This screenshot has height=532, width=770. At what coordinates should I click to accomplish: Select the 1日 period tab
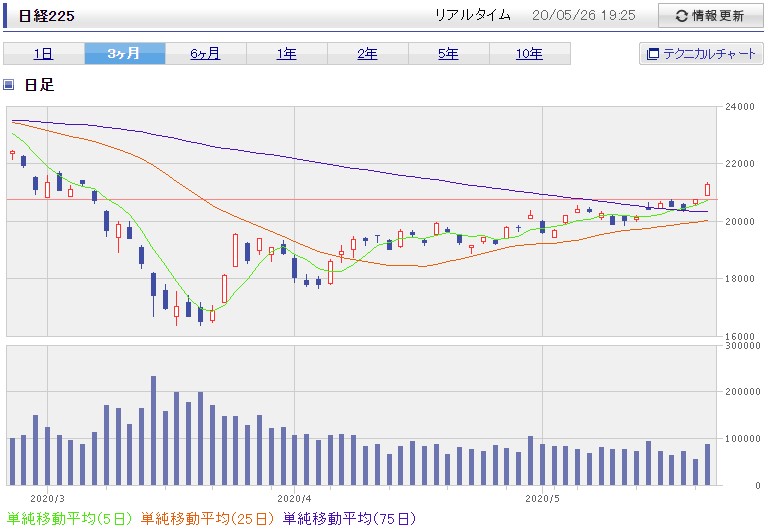(x=44, y=54)
